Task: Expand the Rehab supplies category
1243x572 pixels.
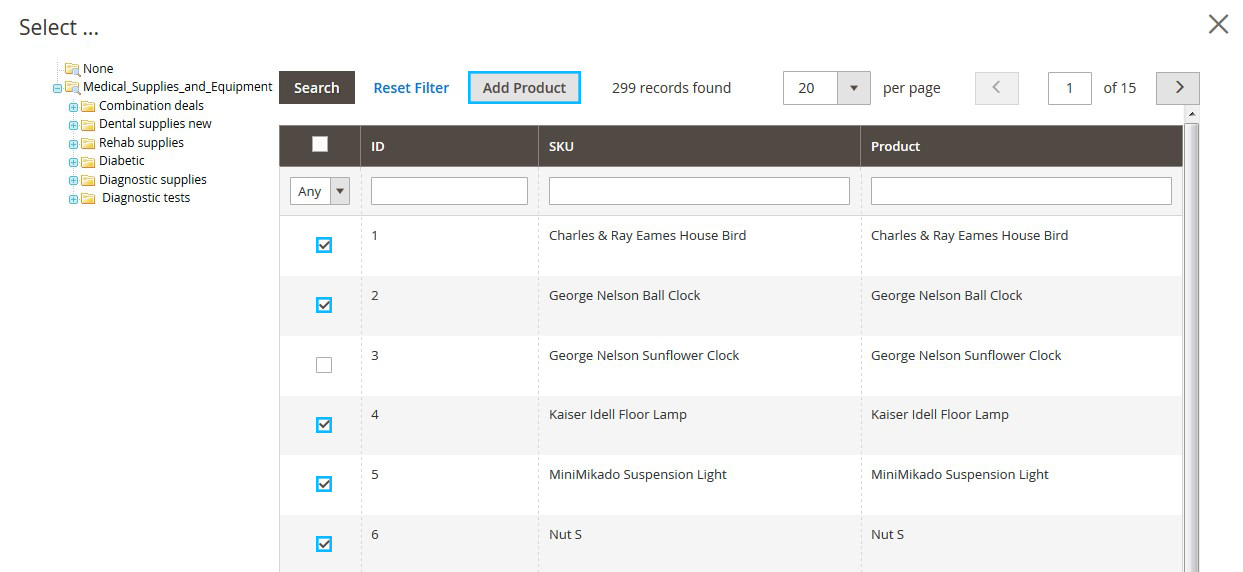Action: pyautogui.click(x=73, y=144)
